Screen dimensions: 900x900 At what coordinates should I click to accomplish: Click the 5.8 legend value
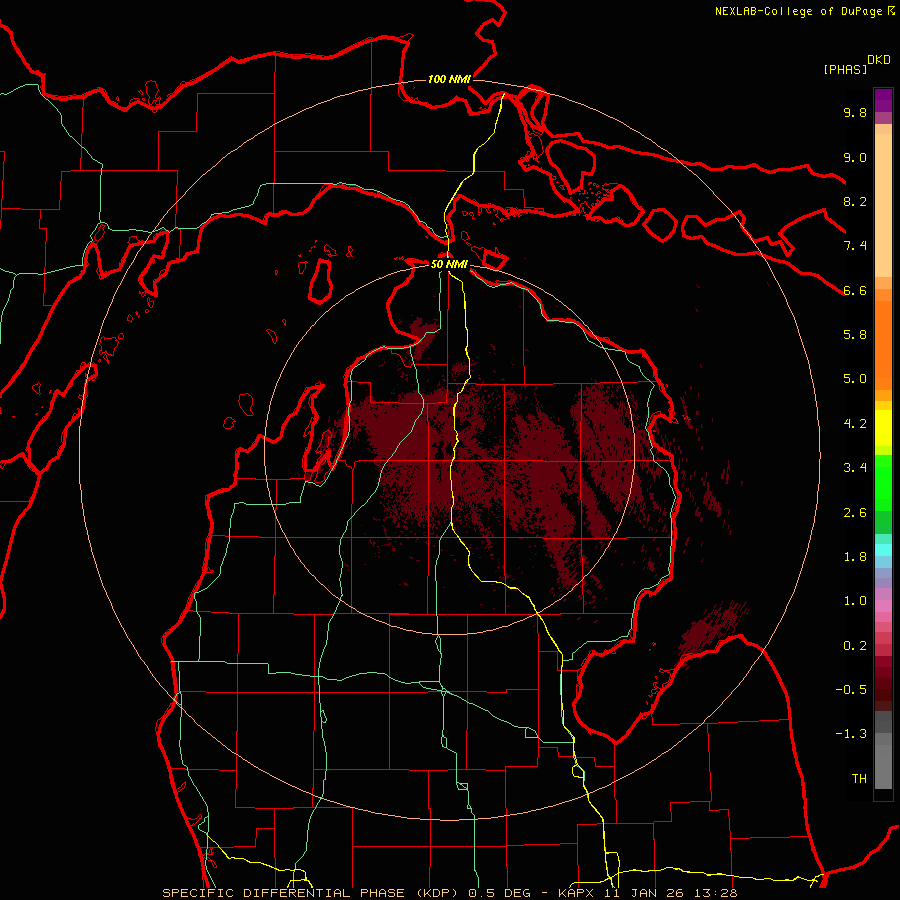(855, 335)
